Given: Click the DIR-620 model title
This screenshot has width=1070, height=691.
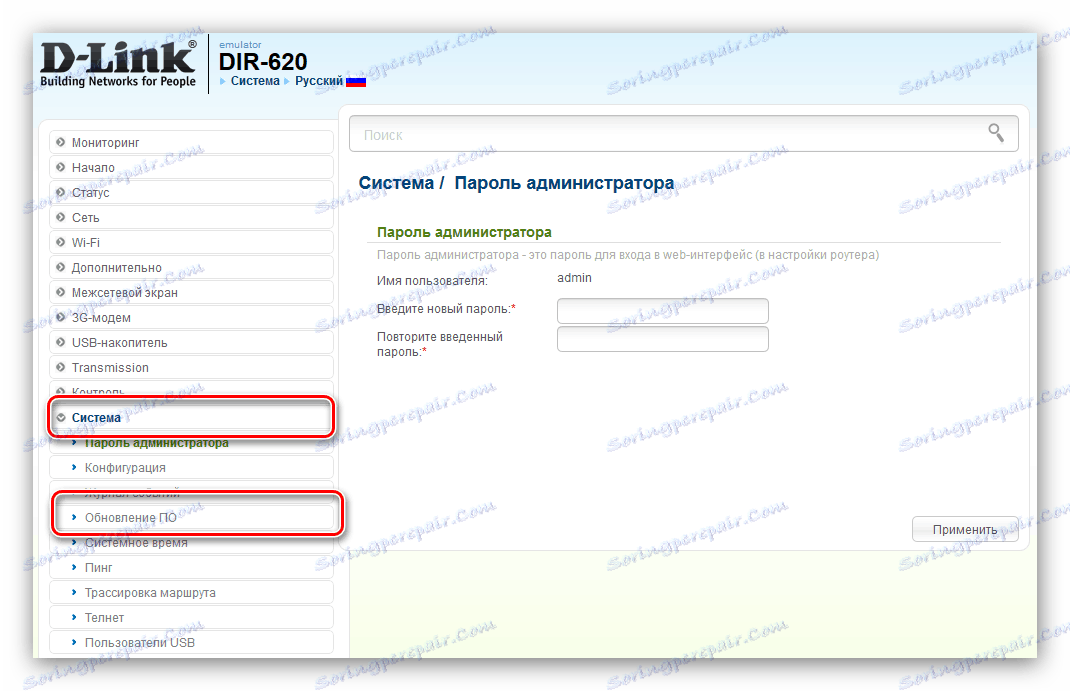Looking at the screenshot, I should click(263, 62).
